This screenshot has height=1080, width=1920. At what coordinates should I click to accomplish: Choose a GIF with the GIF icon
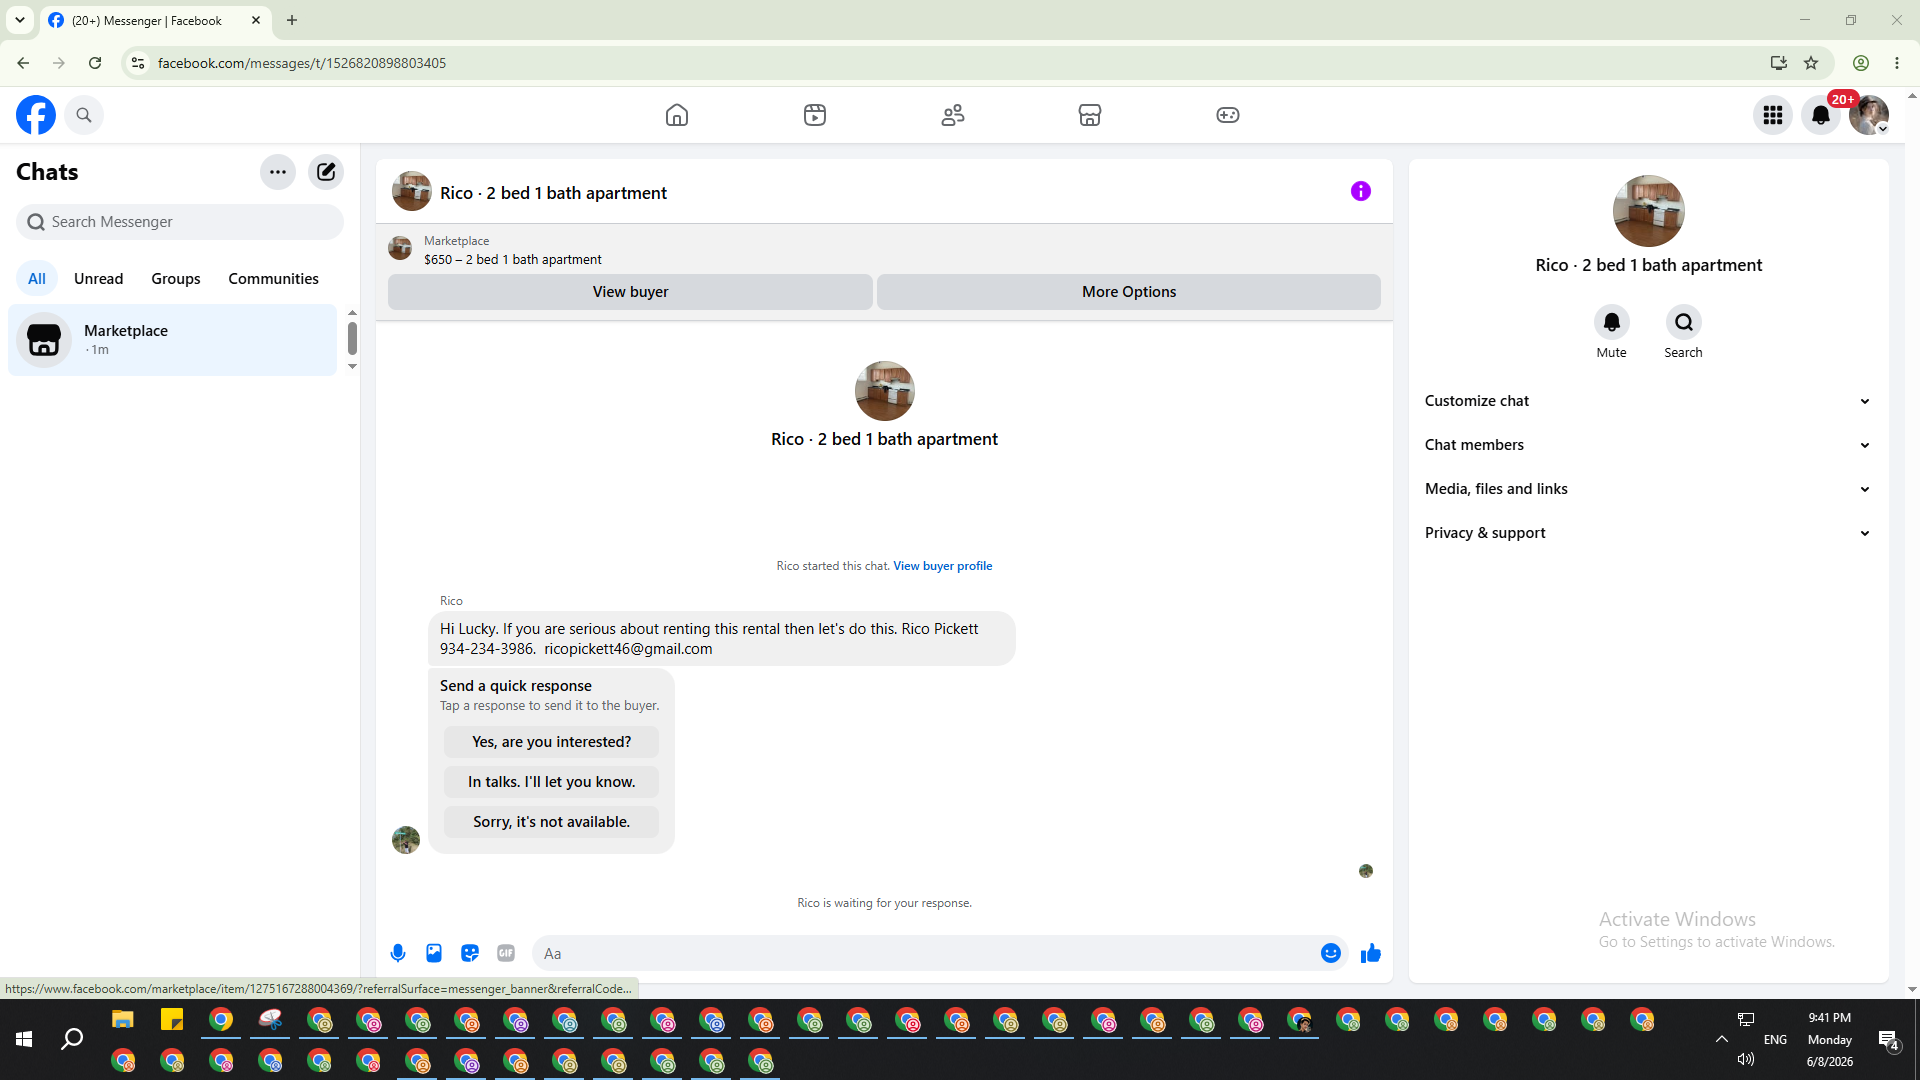click(x=506, y=954)
